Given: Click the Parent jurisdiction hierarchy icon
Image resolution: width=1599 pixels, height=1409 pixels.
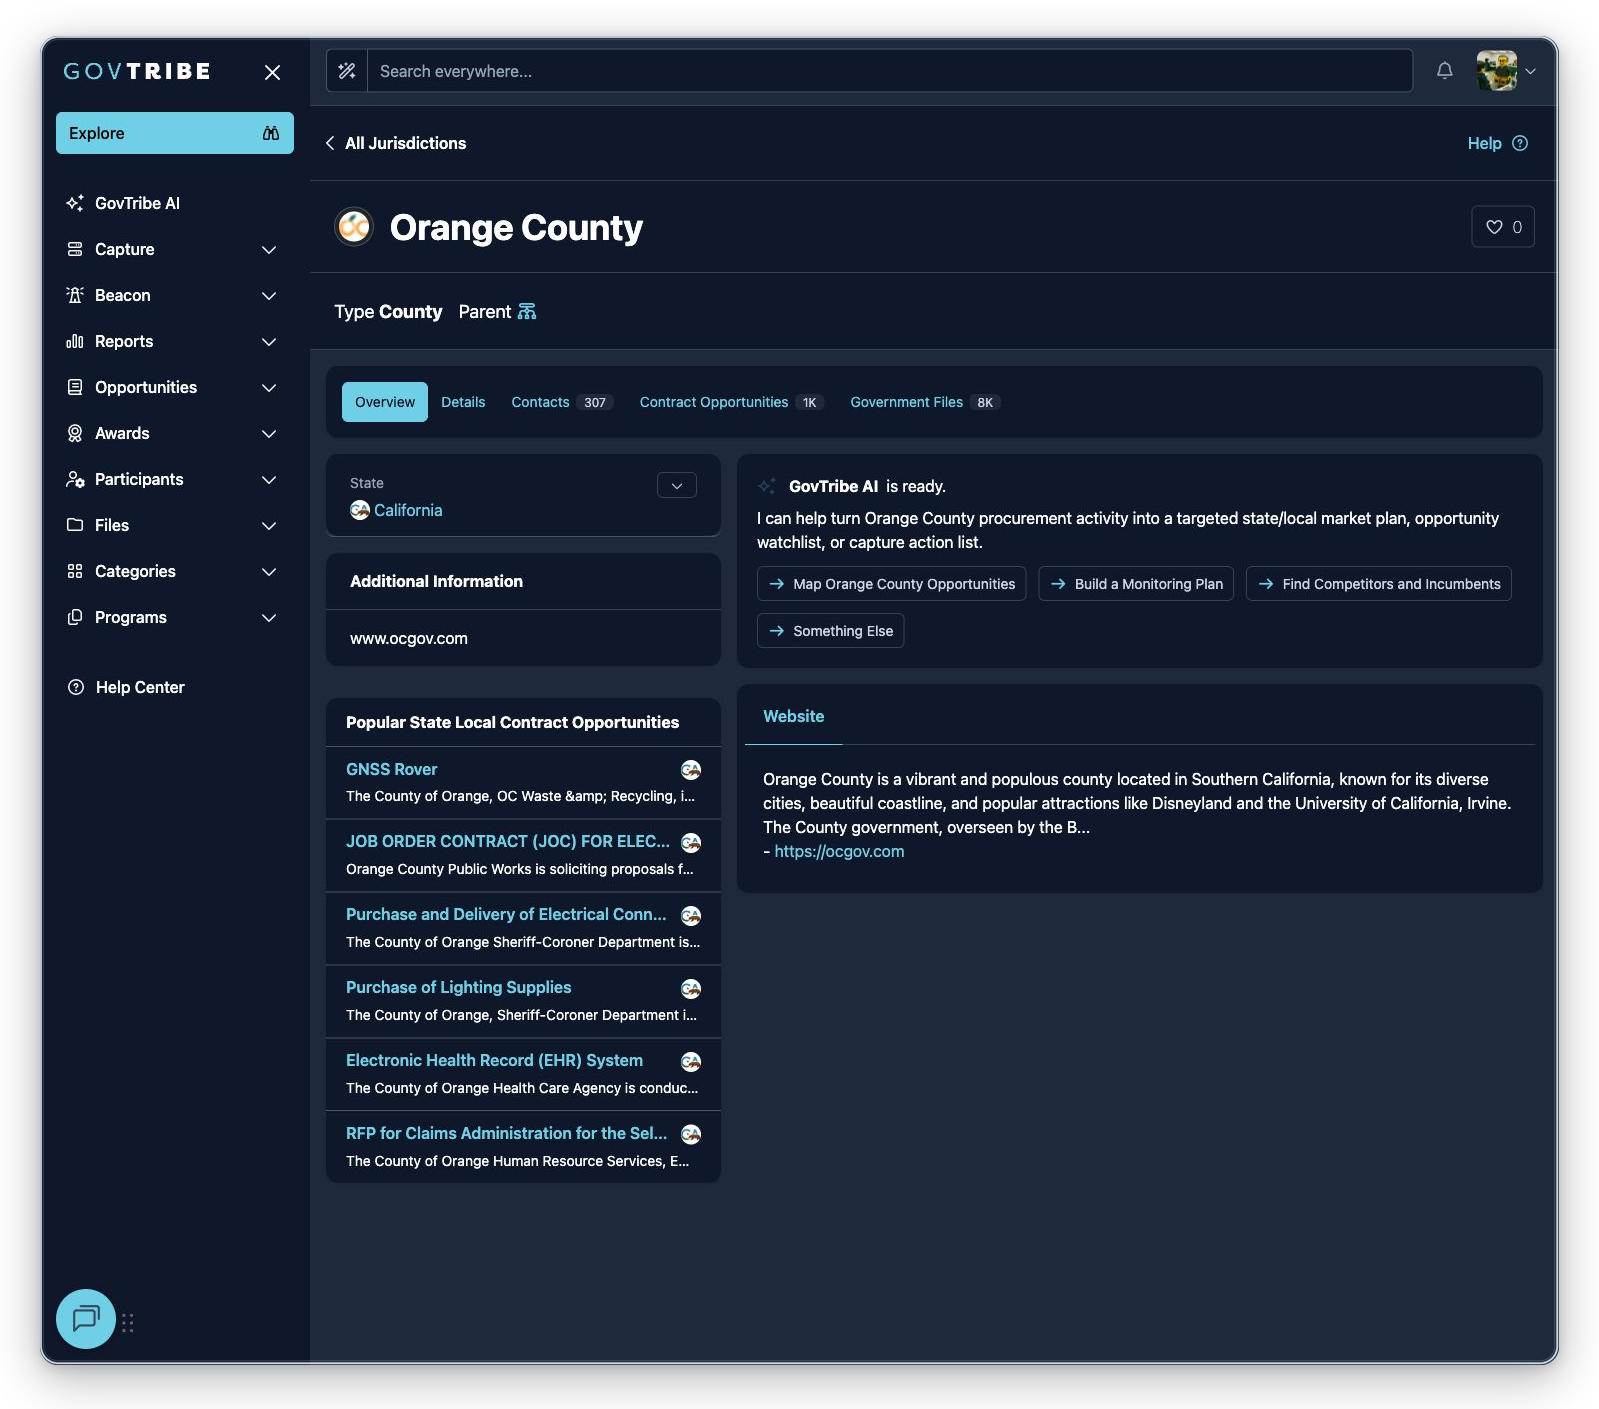Looking at the screenshot, I should [x=527, y=311].
